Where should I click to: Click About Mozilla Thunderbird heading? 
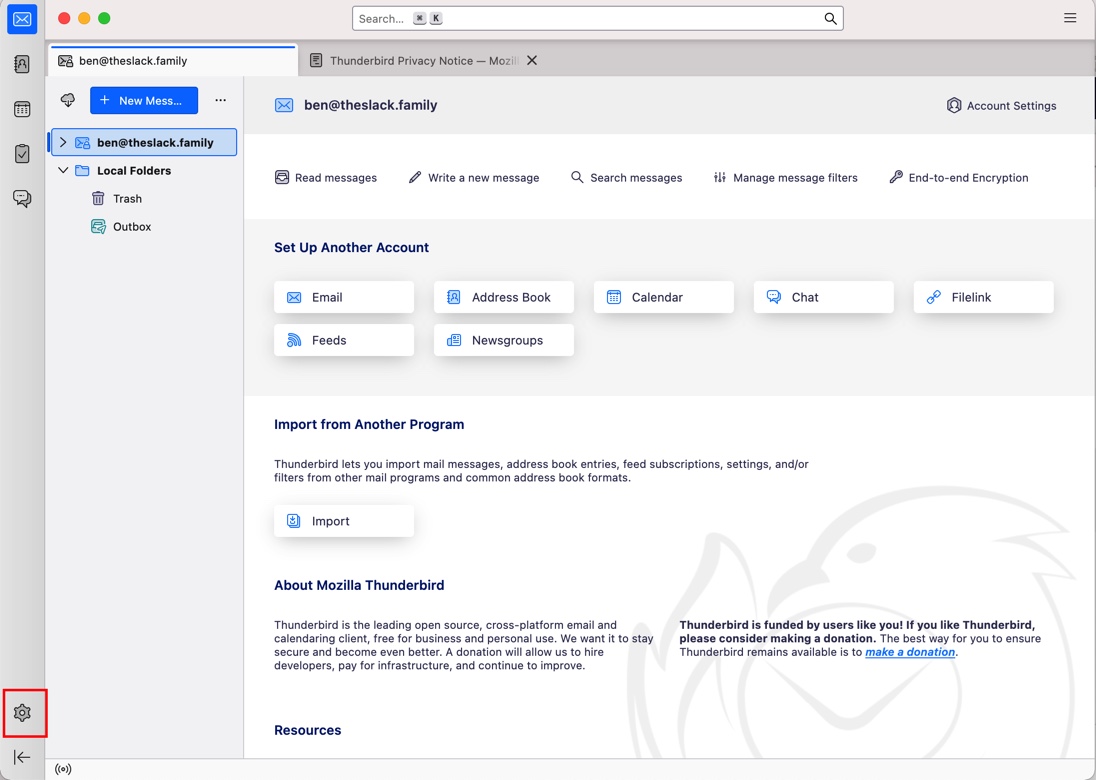[359, 585]
